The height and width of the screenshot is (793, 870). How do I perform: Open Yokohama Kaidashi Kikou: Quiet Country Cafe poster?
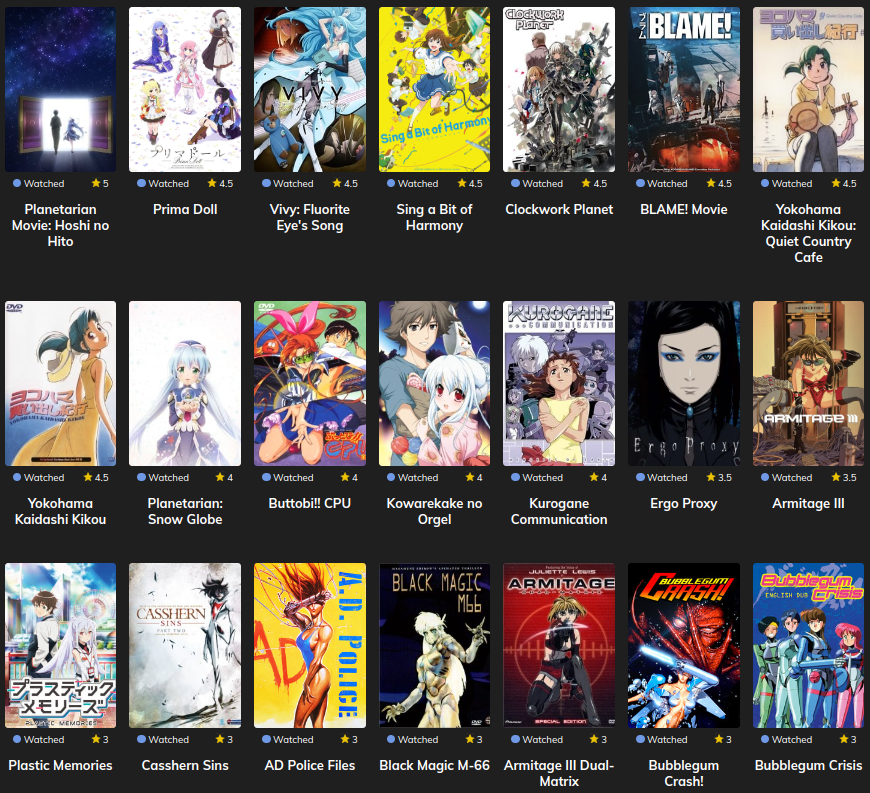tap(808, 89)
